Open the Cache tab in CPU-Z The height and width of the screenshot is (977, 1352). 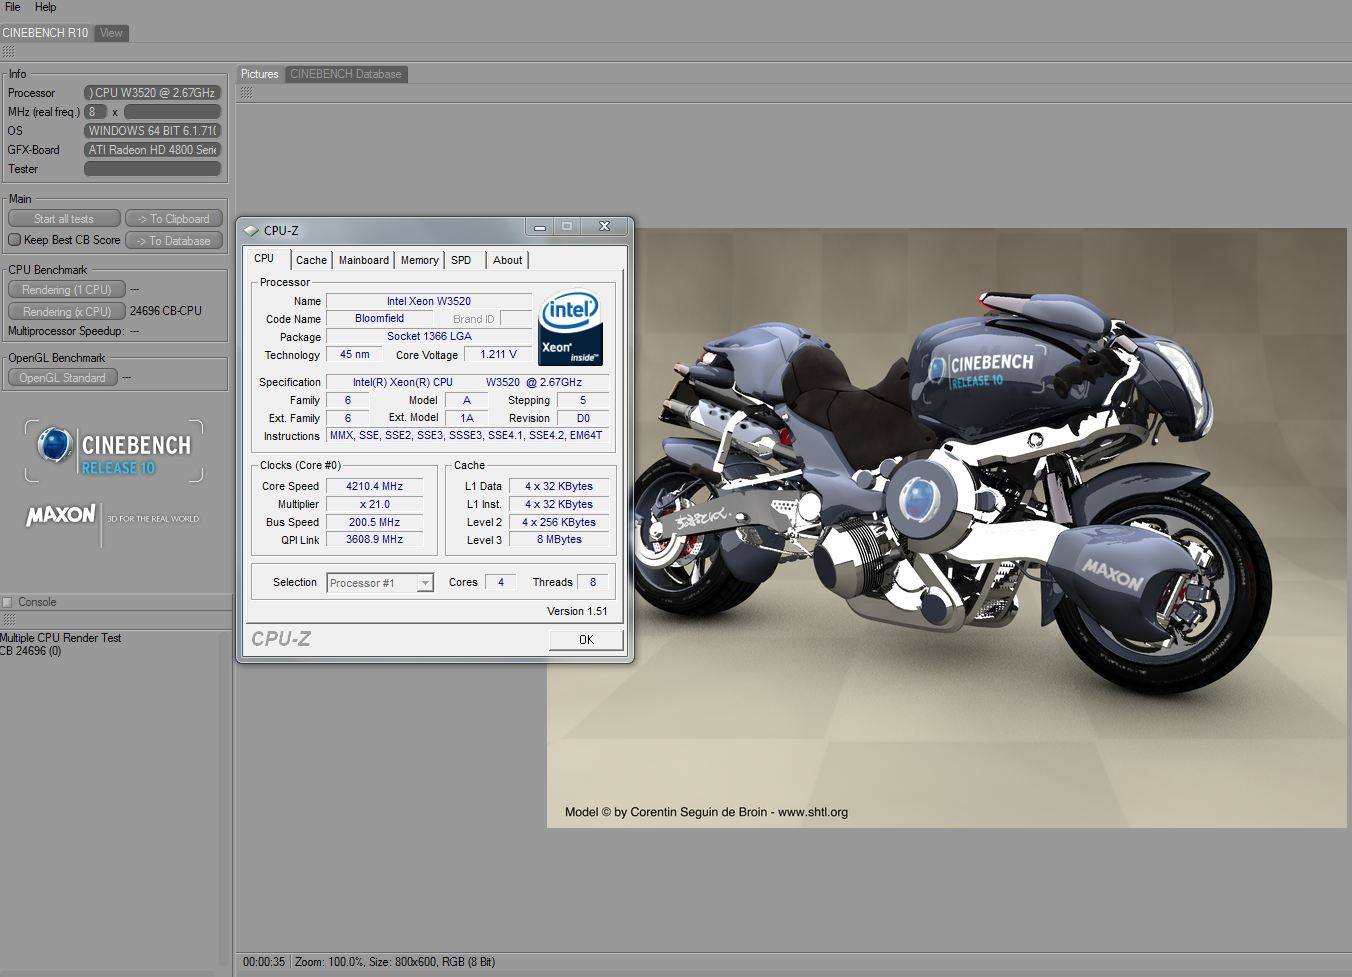click(311, 260)
